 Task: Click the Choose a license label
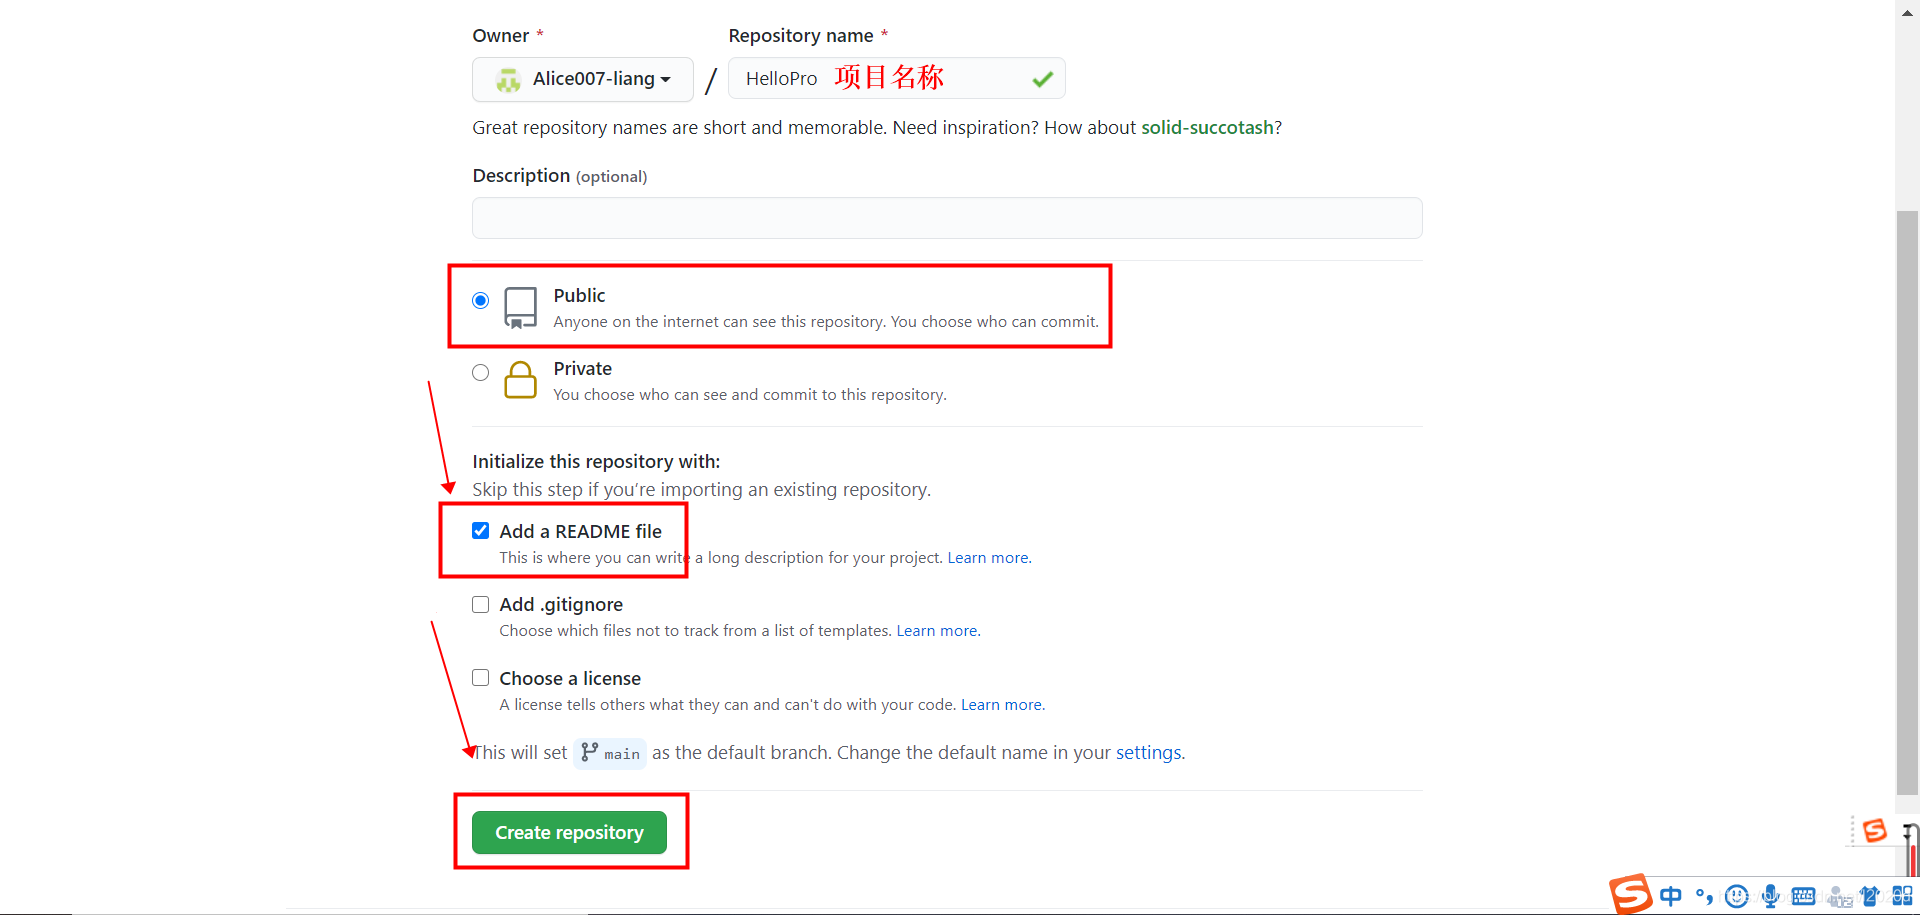(570, 678)
